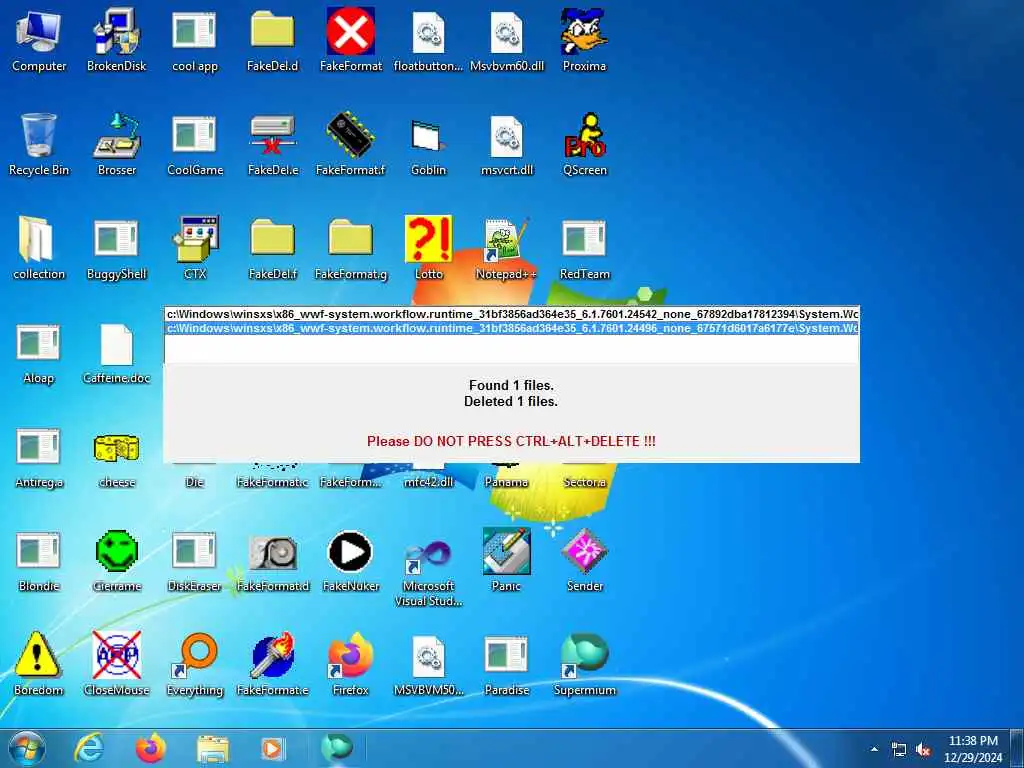Open the Computer desktop icon
This screenshot has height=768, width=1024.
(39, 40)
